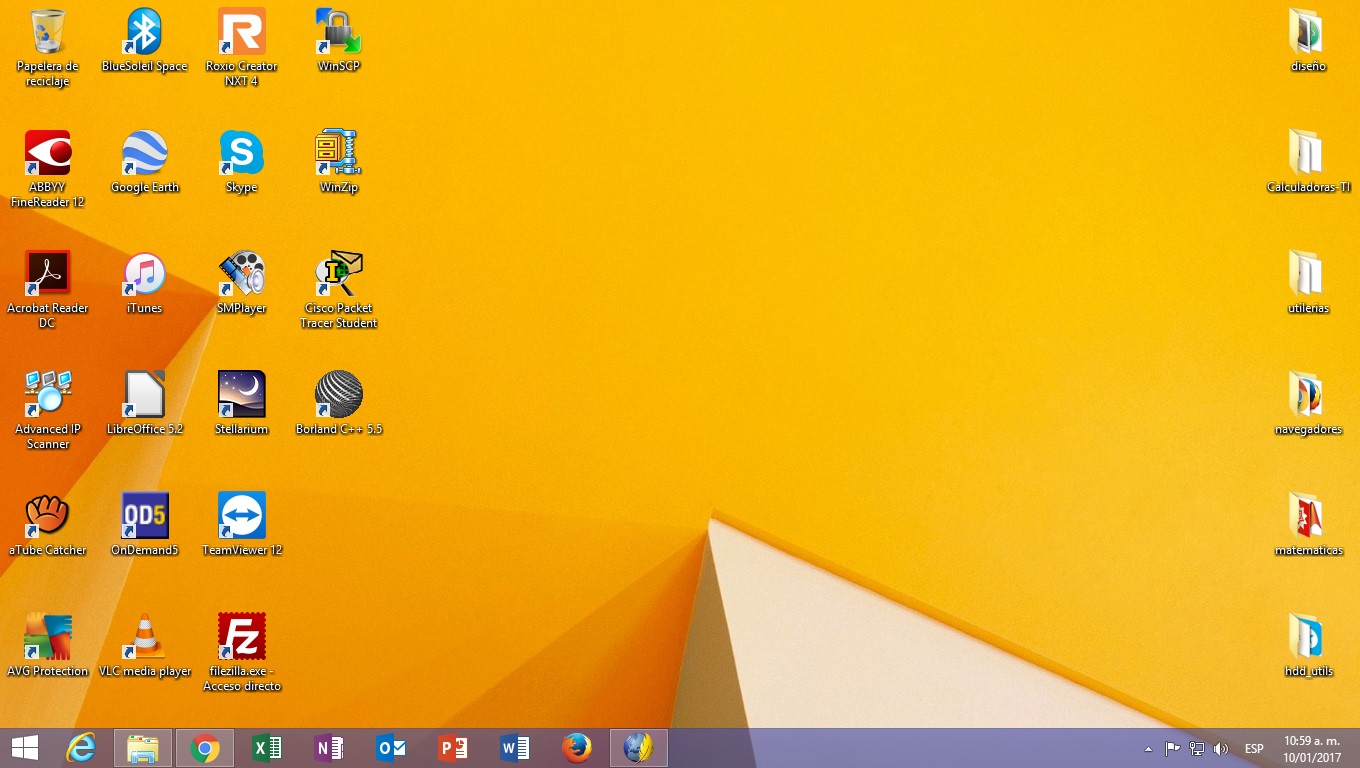
Task: Show hidden system tray icons
Action: [x=1148, y=748]
